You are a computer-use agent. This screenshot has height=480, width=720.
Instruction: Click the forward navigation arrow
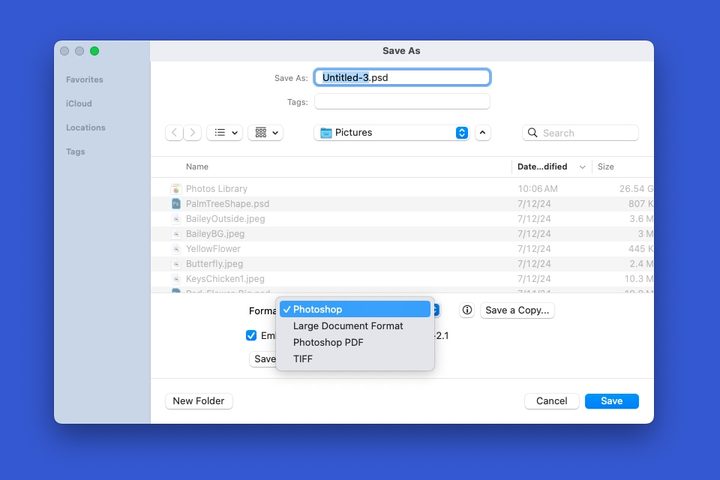pyautogui.click(x=192, y=133)
